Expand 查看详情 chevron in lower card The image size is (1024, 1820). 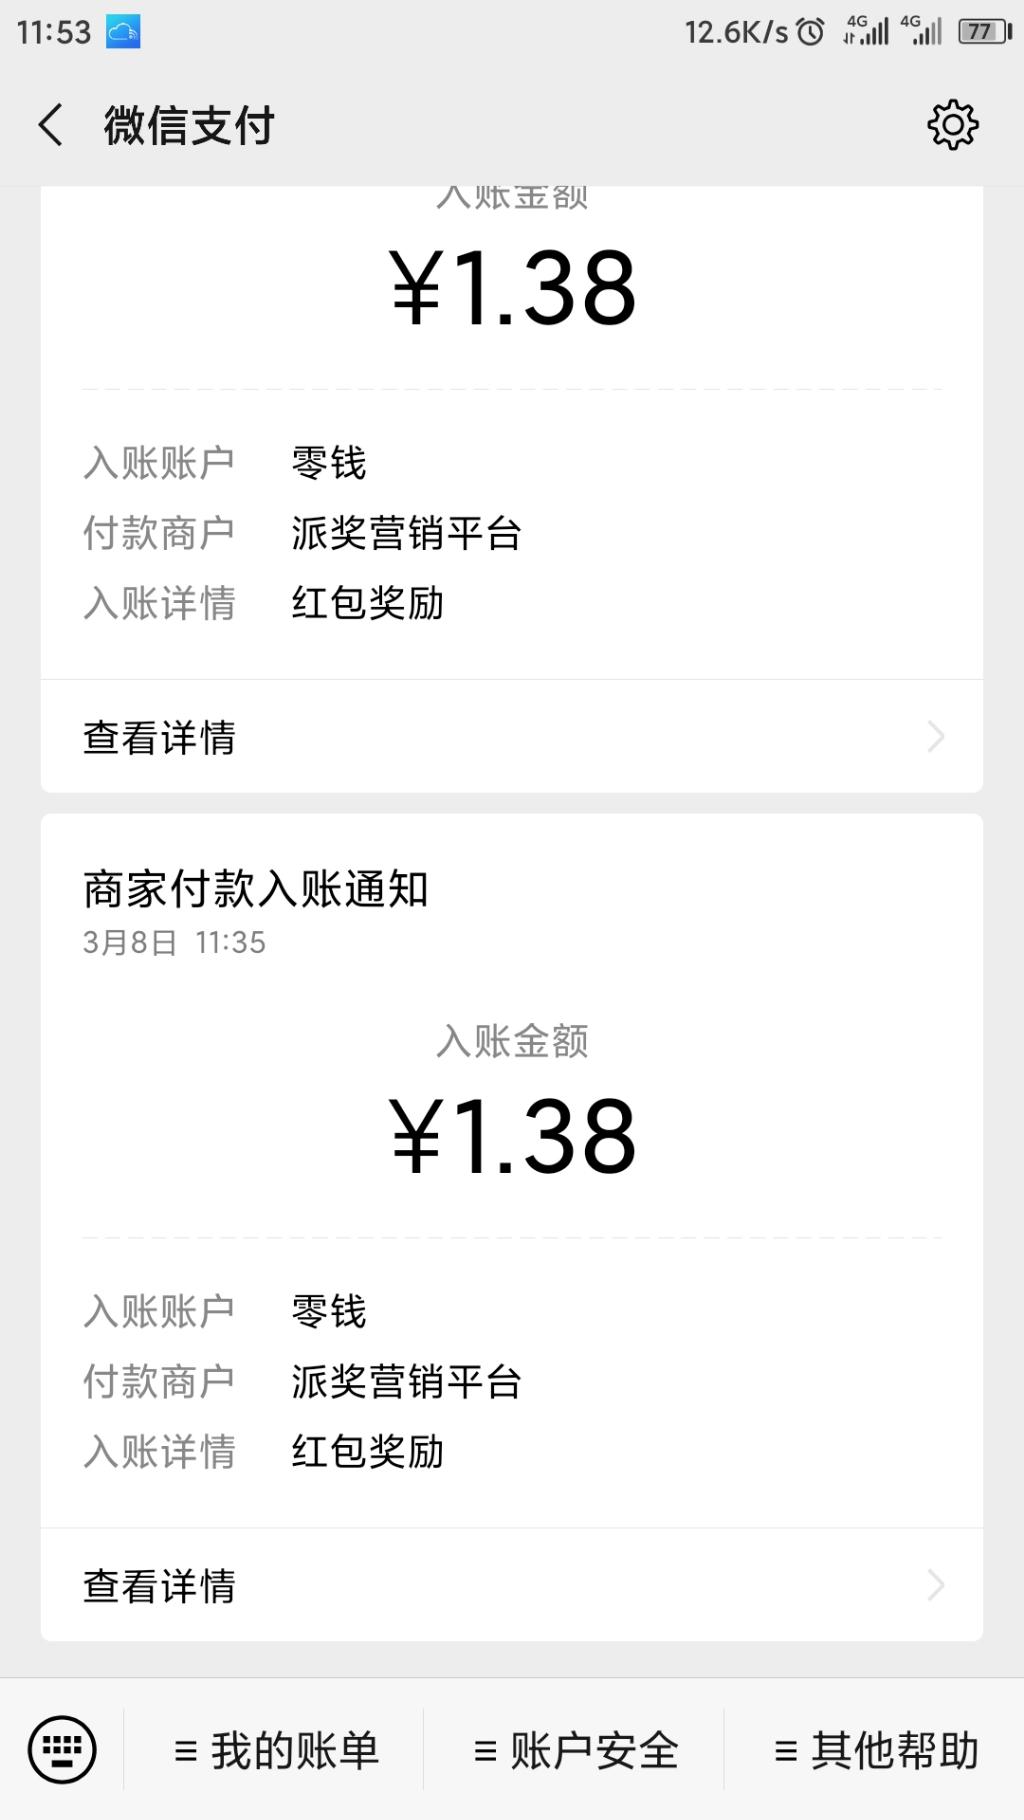click(936, 1585)
